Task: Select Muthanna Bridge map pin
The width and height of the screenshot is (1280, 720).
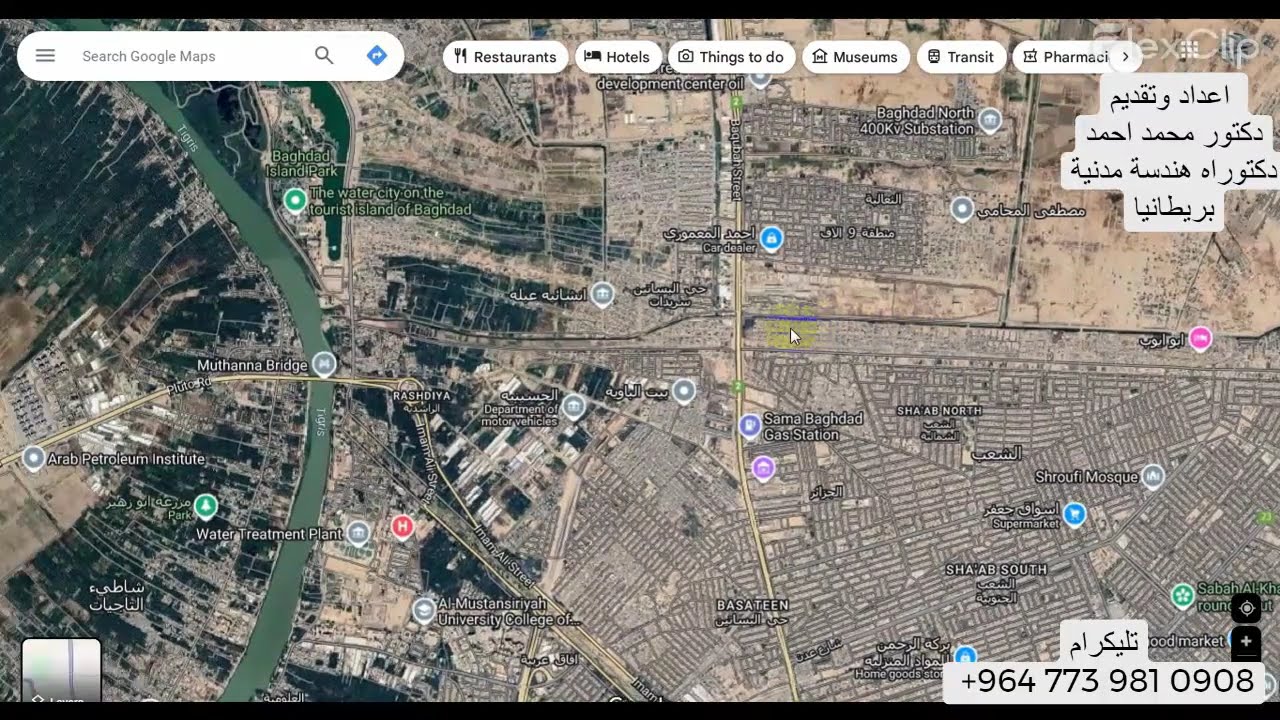Action: click(x=324, y=364)
